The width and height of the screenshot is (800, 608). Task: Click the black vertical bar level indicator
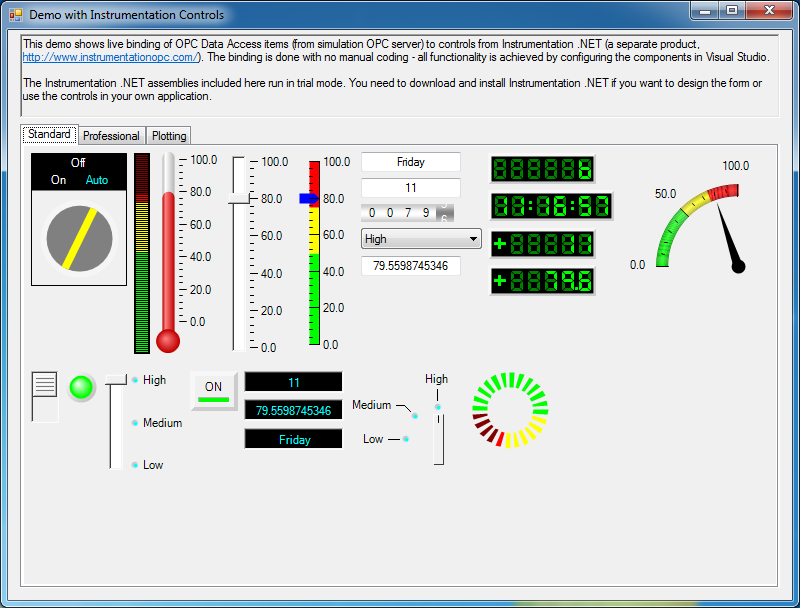142,252
